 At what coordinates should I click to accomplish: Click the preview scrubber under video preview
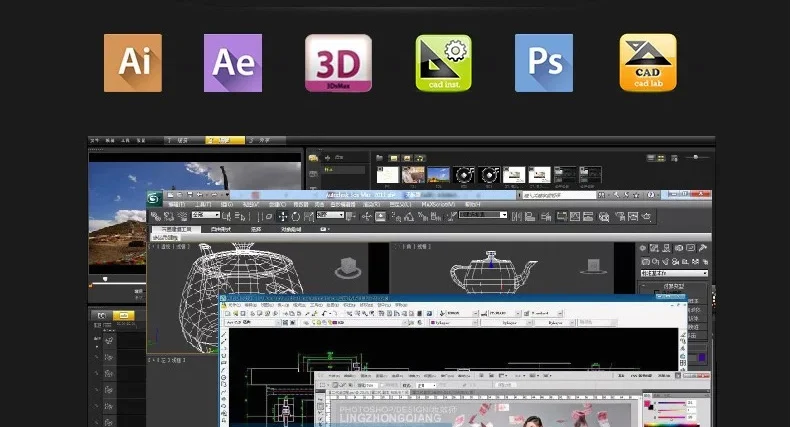104,279
